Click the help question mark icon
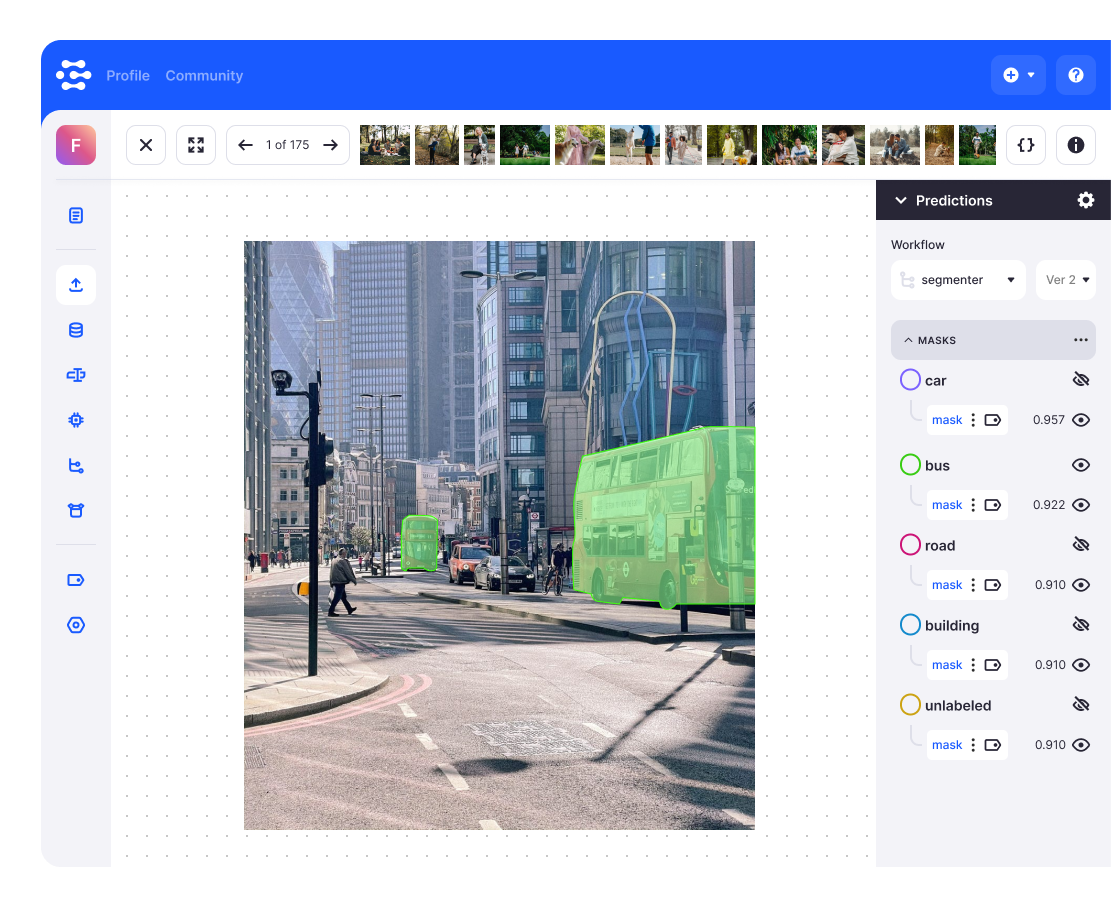The width and height of the screenshot is (1111, 907). [1076, 75]
